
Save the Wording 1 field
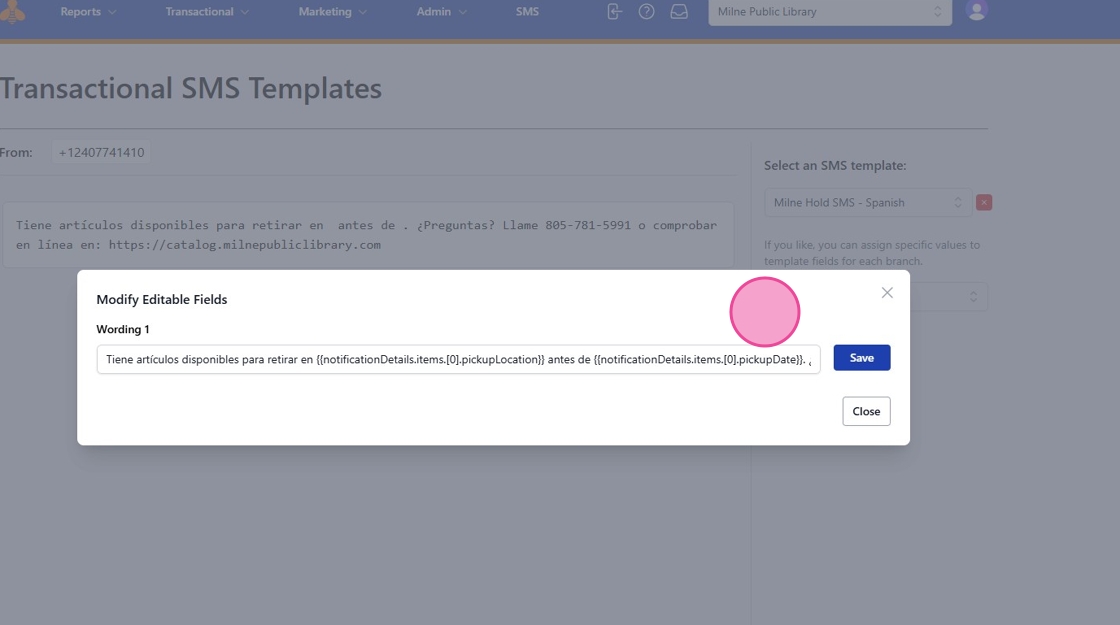pos(861,358)
